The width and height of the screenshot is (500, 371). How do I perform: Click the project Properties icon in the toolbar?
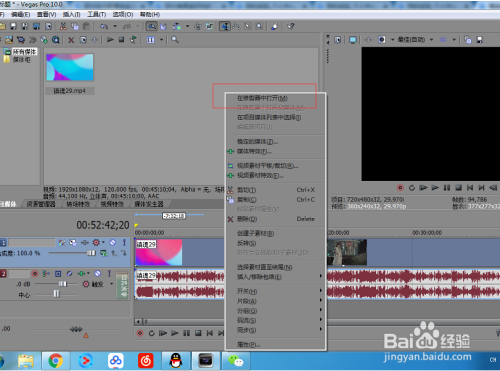[48, 26]
